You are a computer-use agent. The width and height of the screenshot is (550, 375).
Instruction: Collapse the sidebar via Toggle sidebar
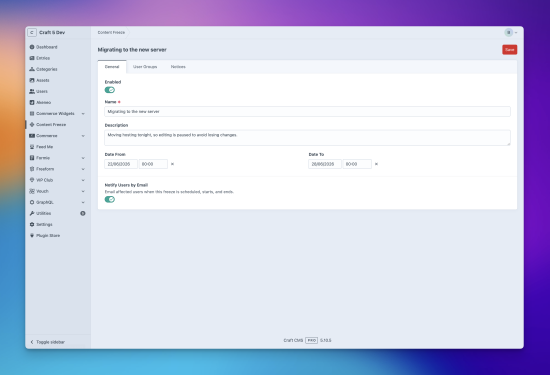click(x=47, y=342)
